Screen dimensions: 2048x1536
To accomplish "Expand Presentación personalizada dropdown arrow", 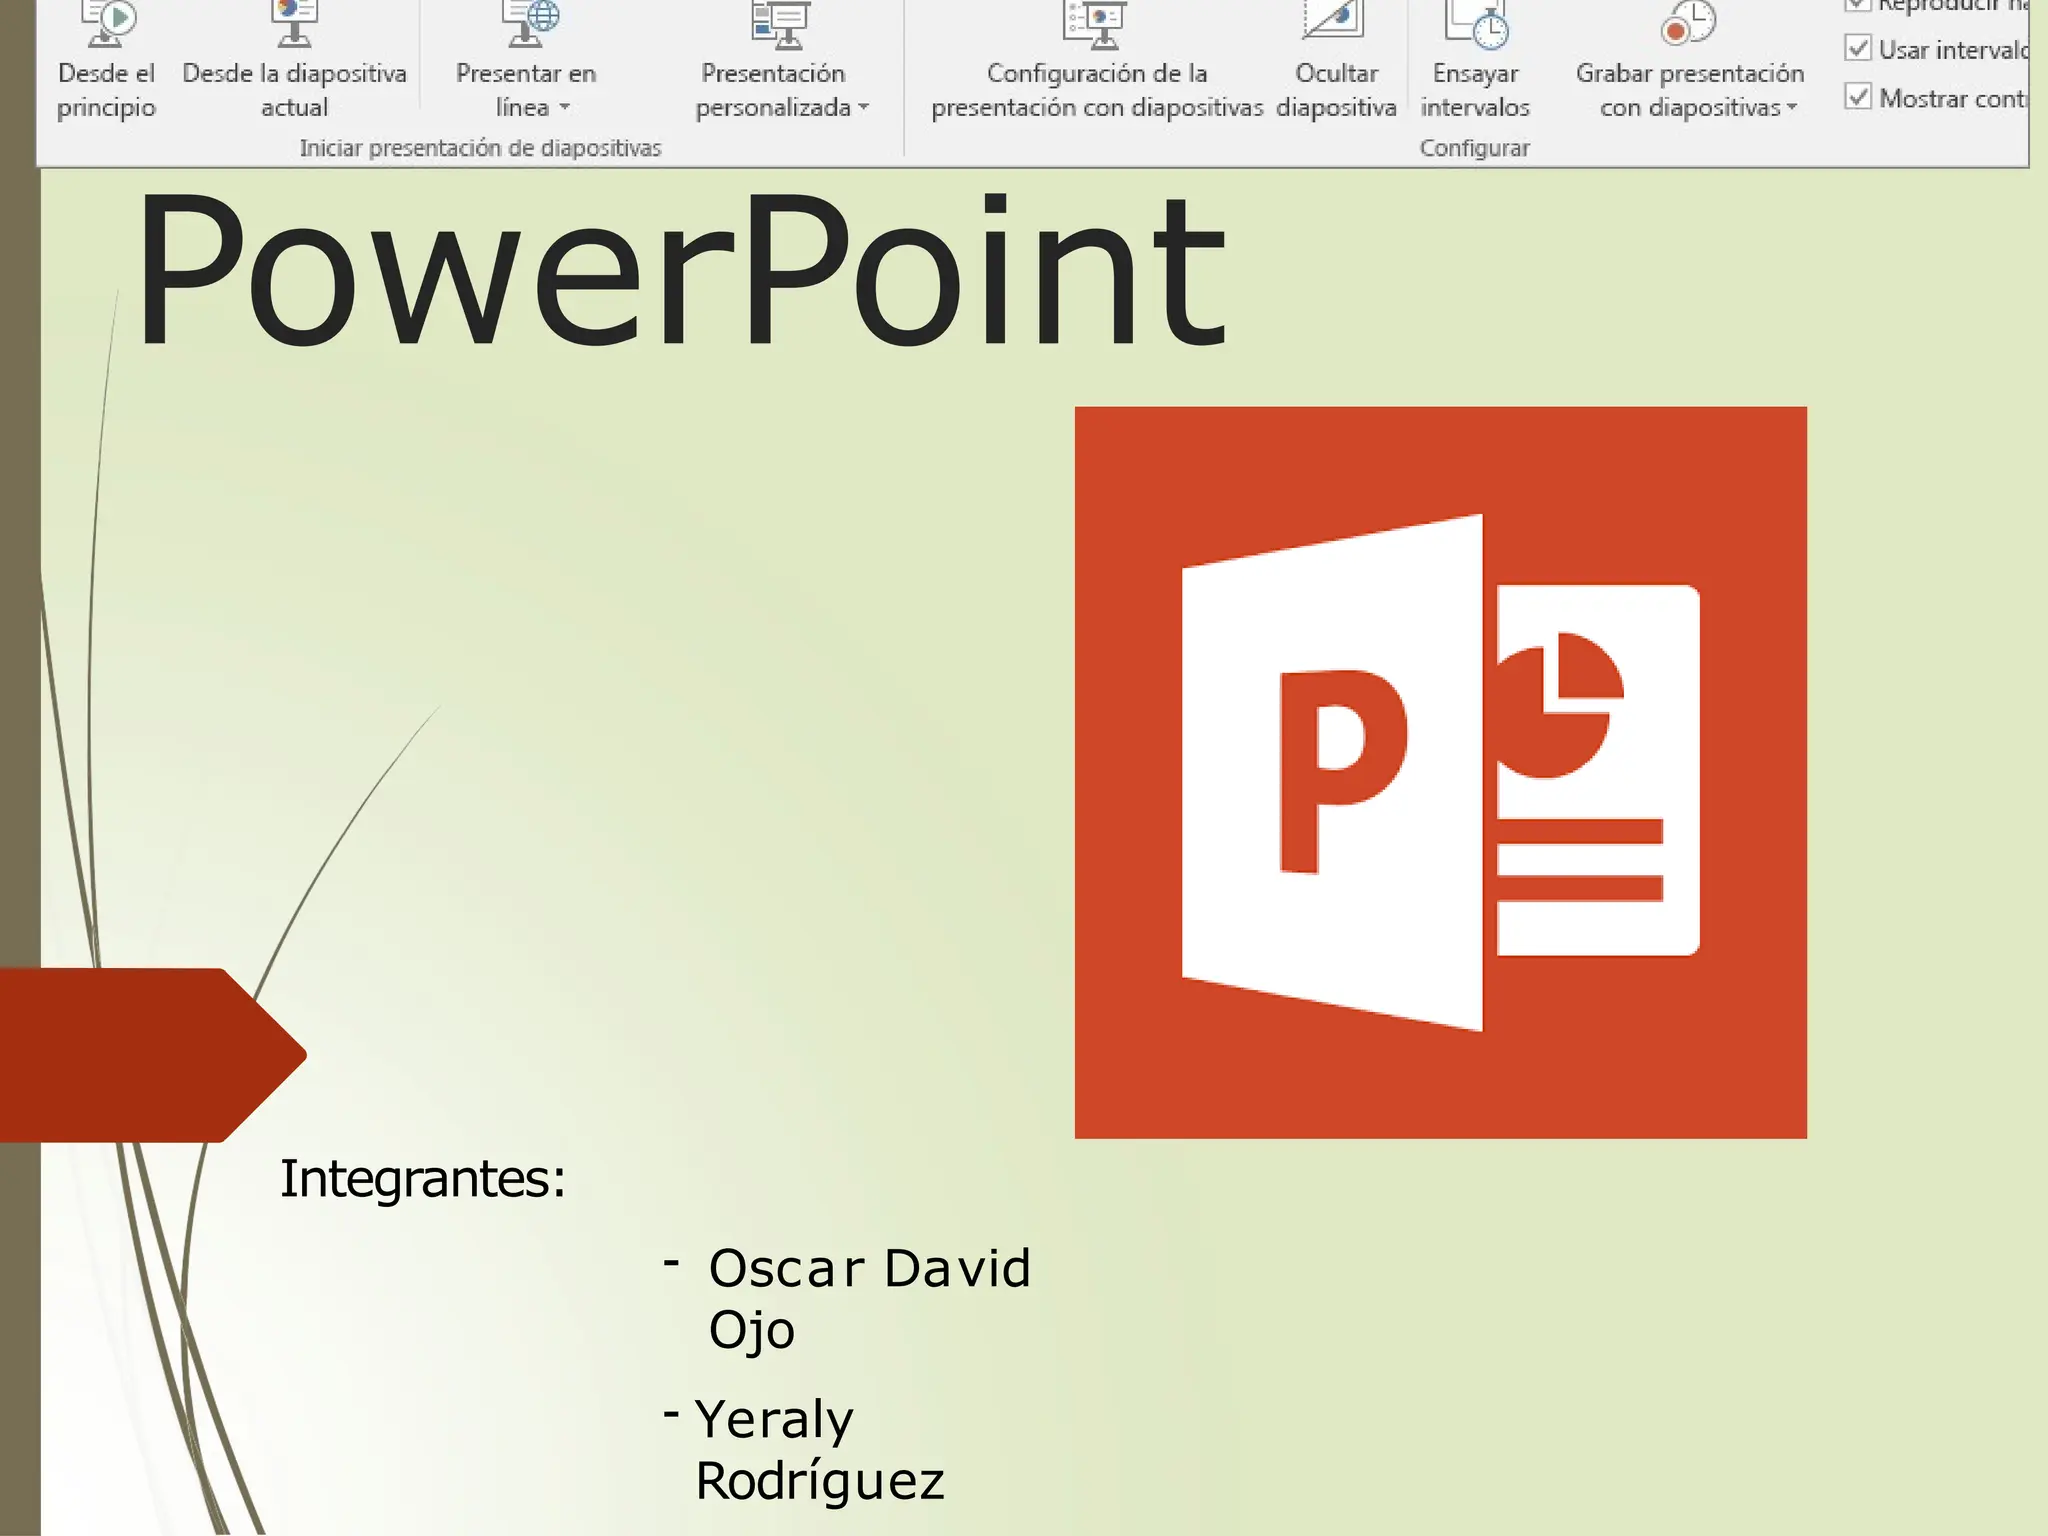I will click(x=863, y=107).
